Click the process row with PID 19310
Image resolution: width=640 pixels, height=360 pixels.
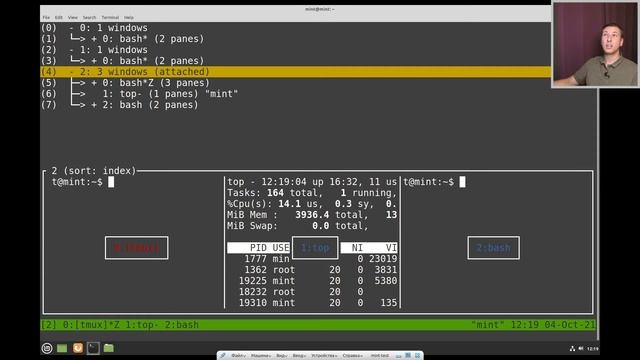(x=312, y=303)
